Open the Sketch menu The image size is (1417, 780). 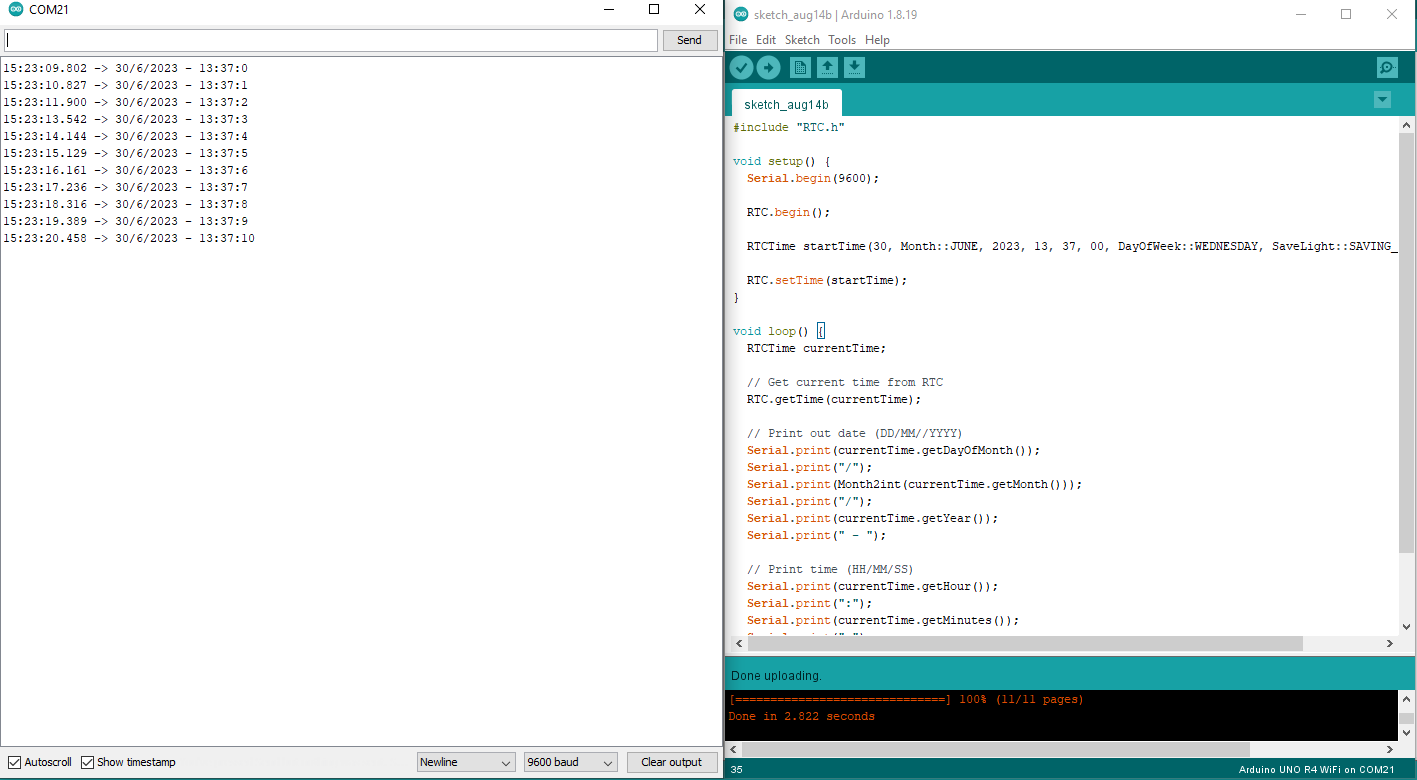pos(802,40)
